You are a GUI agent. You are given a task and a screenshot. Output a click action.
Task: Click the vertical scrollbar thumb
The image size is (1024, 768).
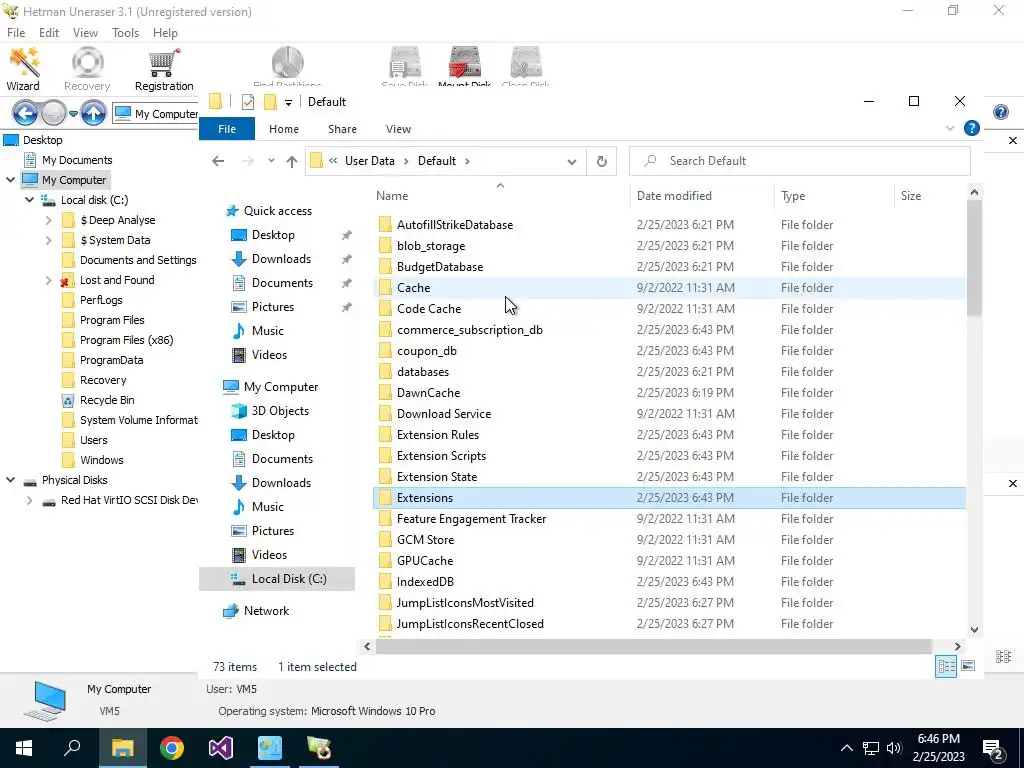(974, 258)
